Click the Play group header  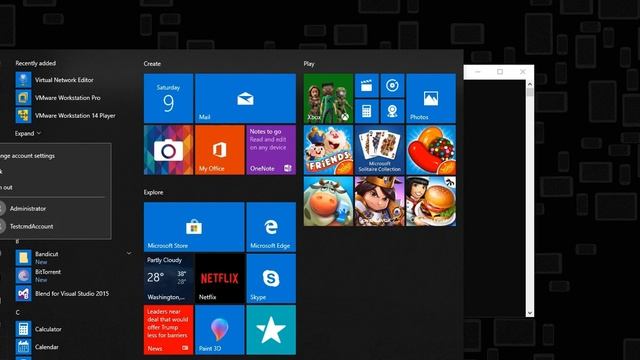pos(309,64)
